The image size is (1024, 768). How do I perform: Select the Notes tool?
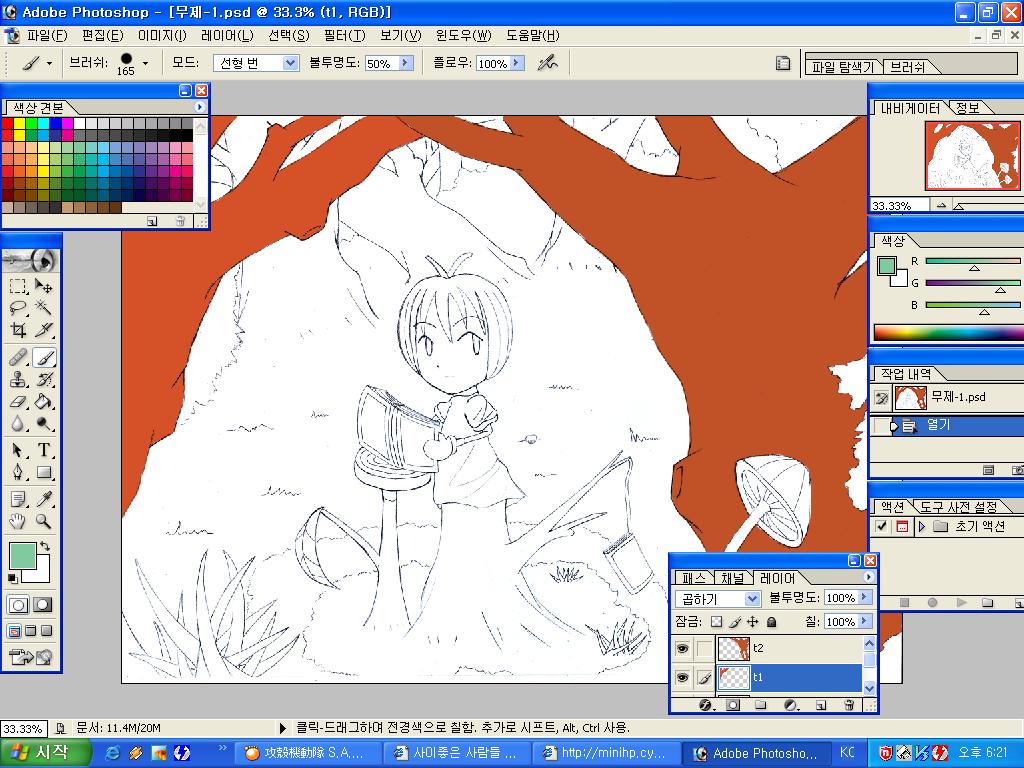point(18,500)
